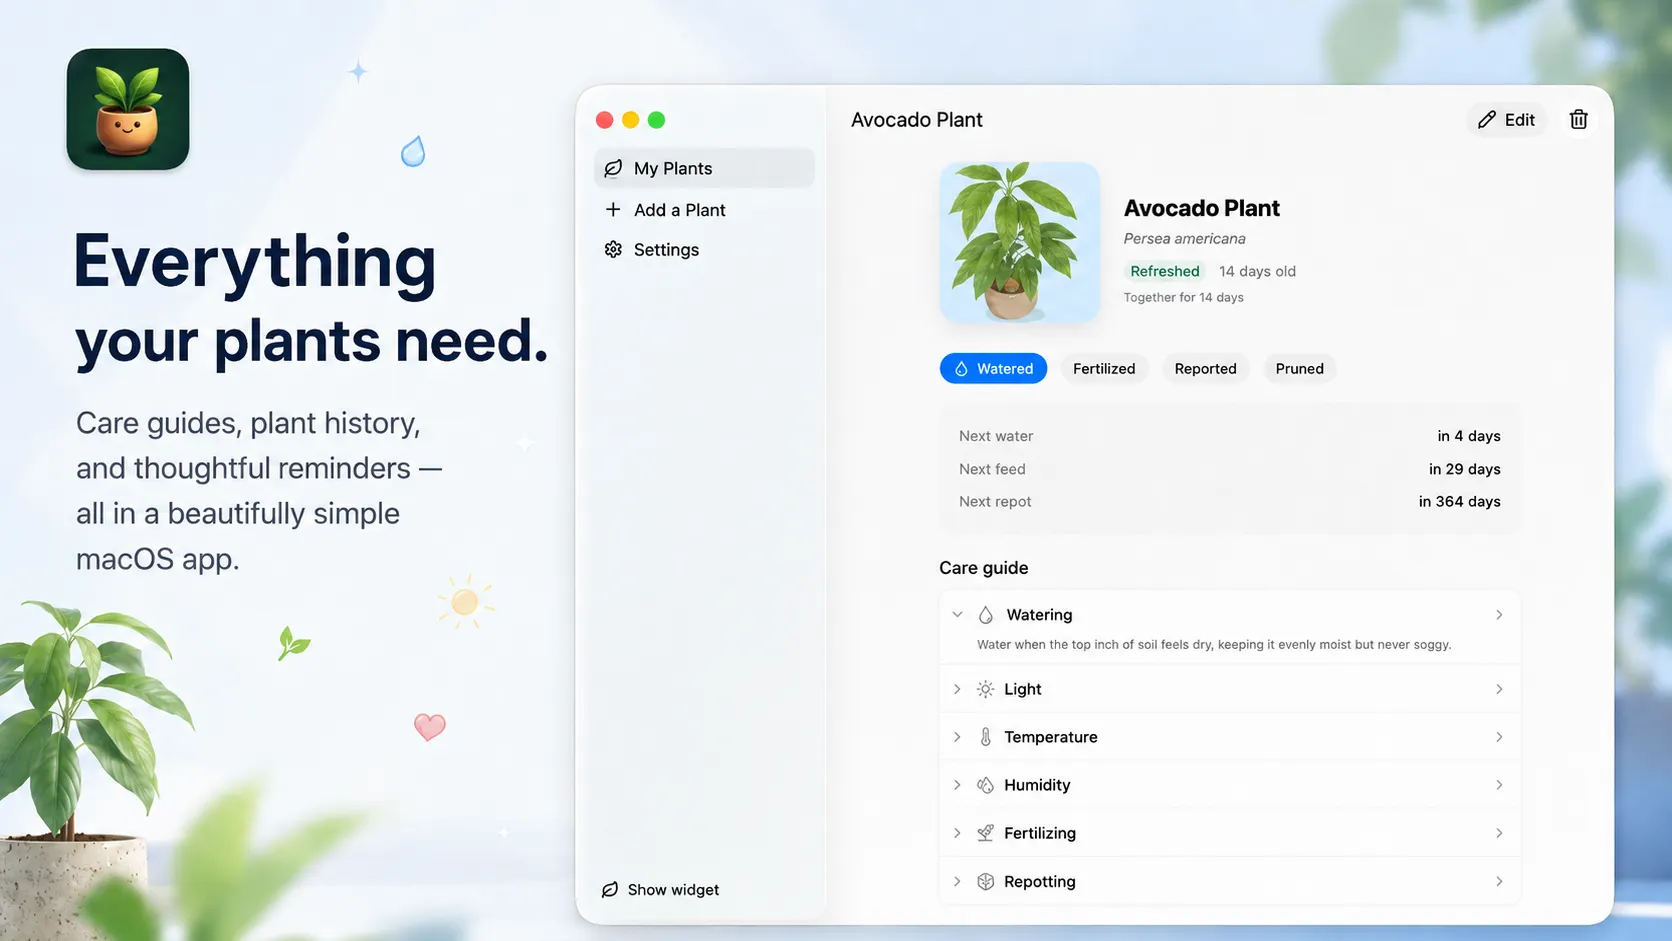The width and height of the screenshot is (1672, 941).
Task: Collapse the Watering care guide section
Action: tap(957, 615)
